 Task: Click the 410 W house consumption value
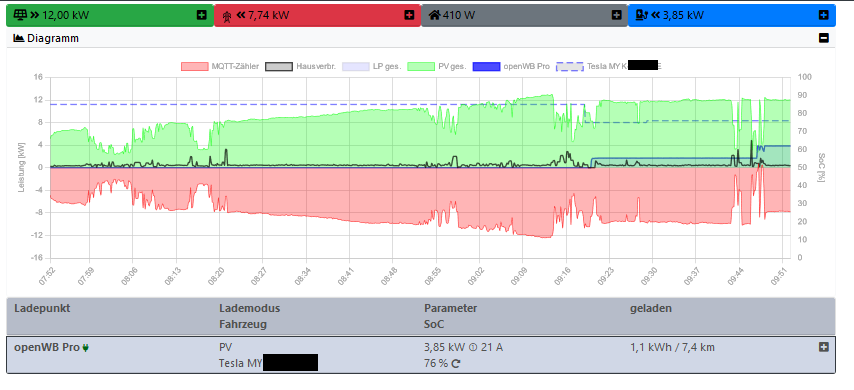tap(459, 15)
